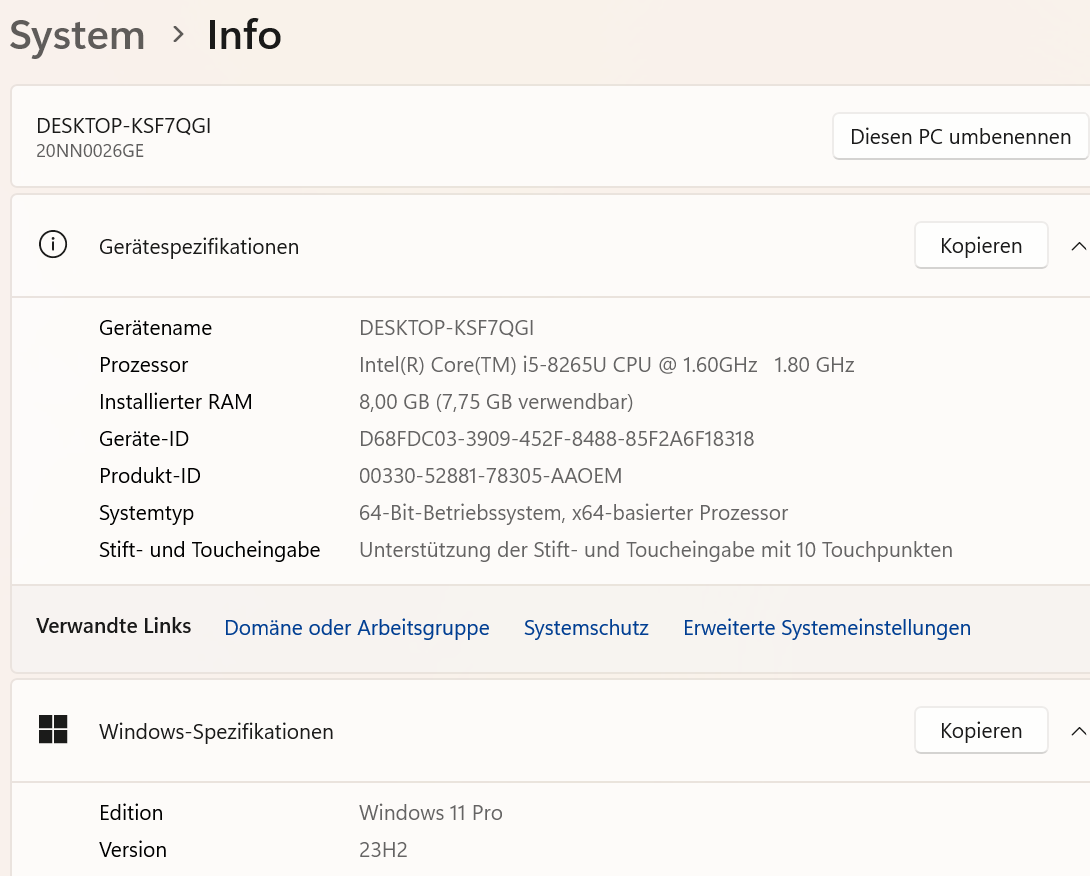
Task: Click 'Diesen PC umbenennen' button
Action: [961, 136]
